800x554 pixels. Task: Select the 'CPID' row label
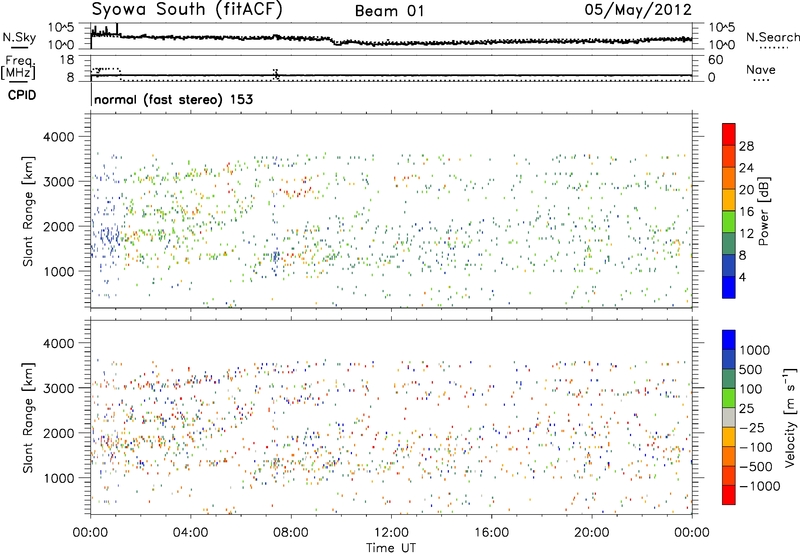pyautogui.click(x=22, y=95)
